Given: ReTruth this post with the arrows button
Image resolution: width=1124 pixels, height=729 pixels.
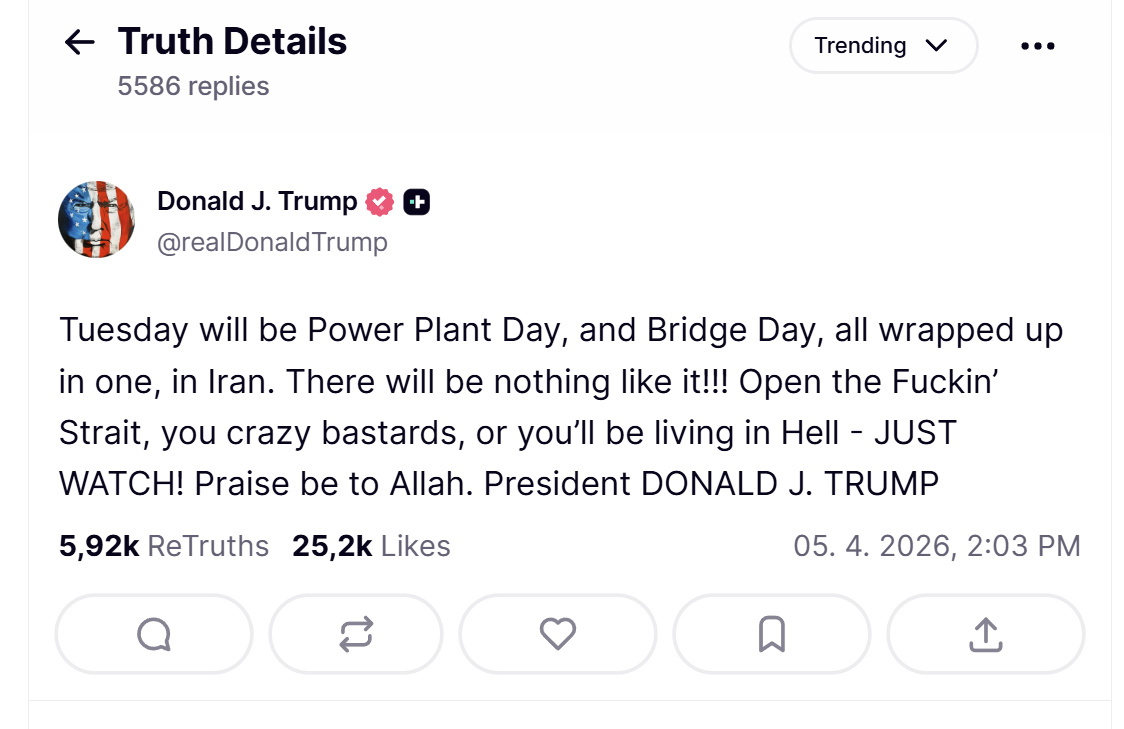Looking at the screenshot, I should coord(356,634).
